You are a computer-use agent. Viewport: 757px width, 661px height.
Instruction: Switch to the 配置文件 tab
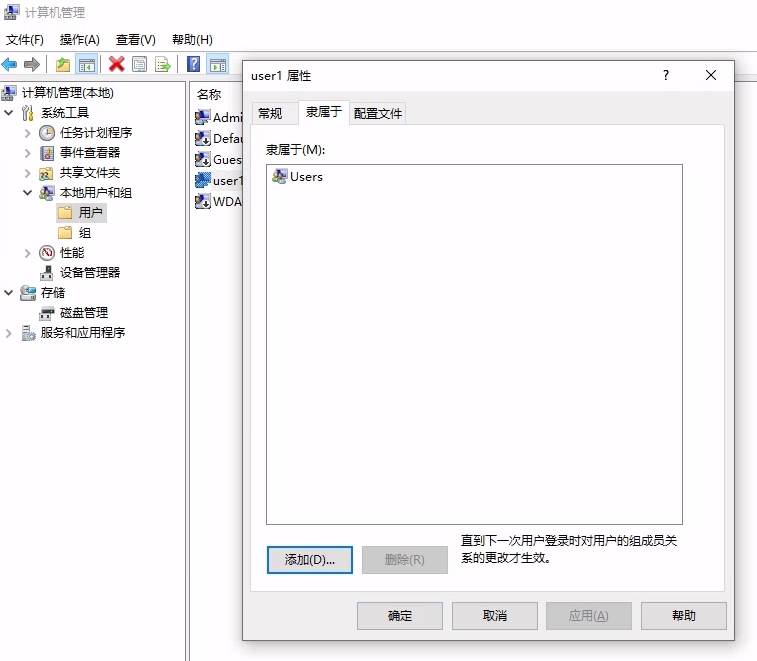point(378,114)
